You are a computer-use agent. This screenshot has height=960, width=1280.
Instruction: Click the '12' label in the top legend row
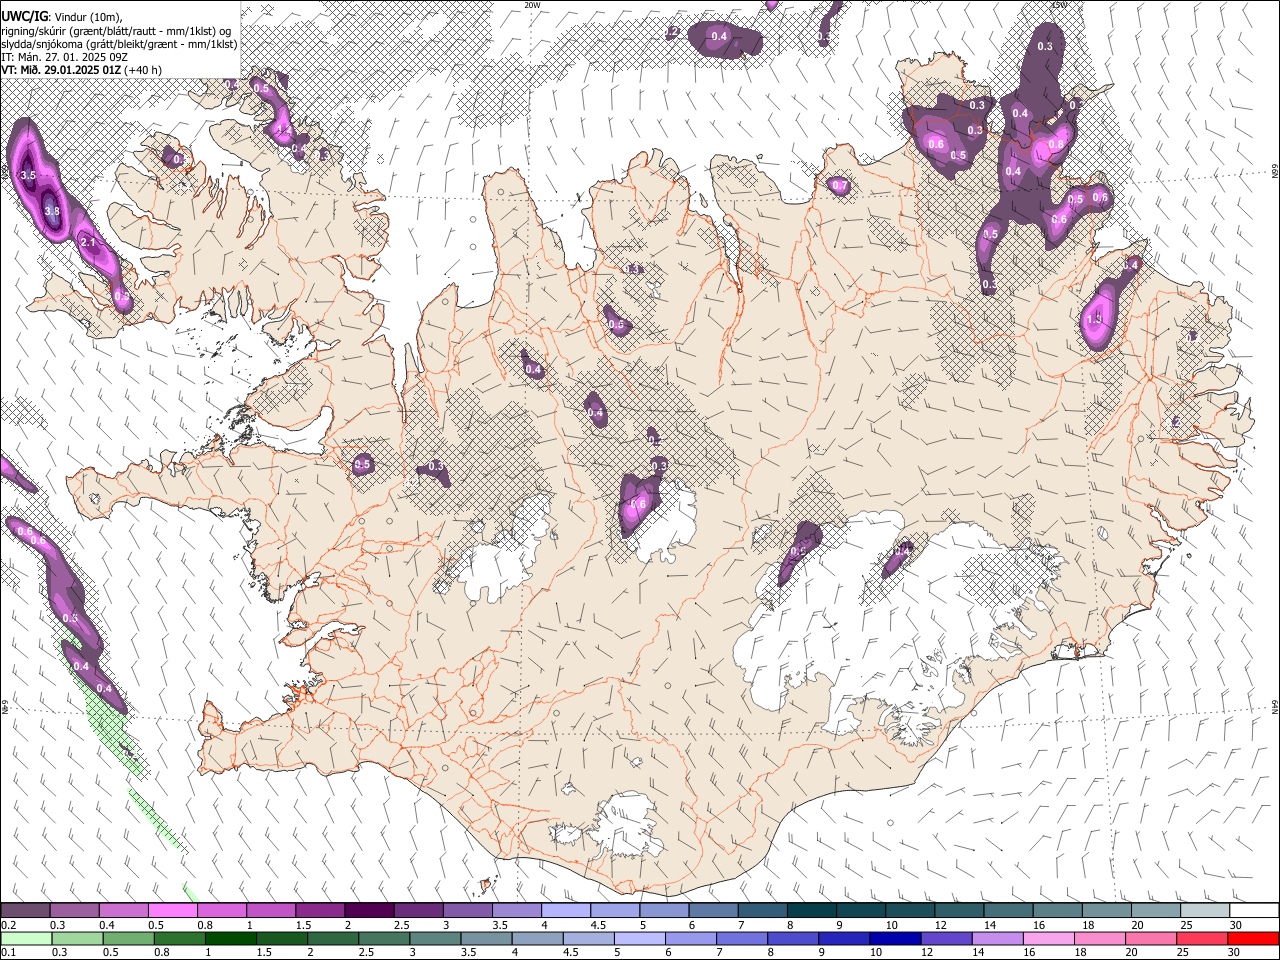click(941, 925)
